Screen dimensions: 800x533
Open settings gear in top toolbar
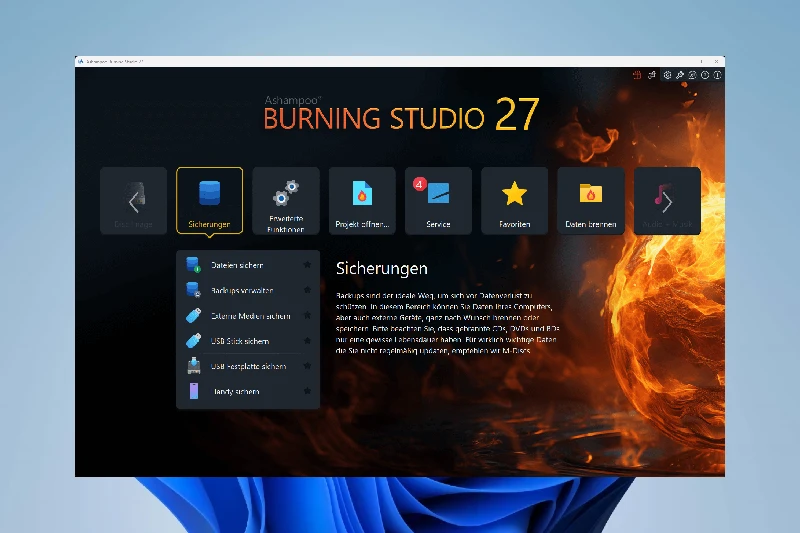point(667,75)
